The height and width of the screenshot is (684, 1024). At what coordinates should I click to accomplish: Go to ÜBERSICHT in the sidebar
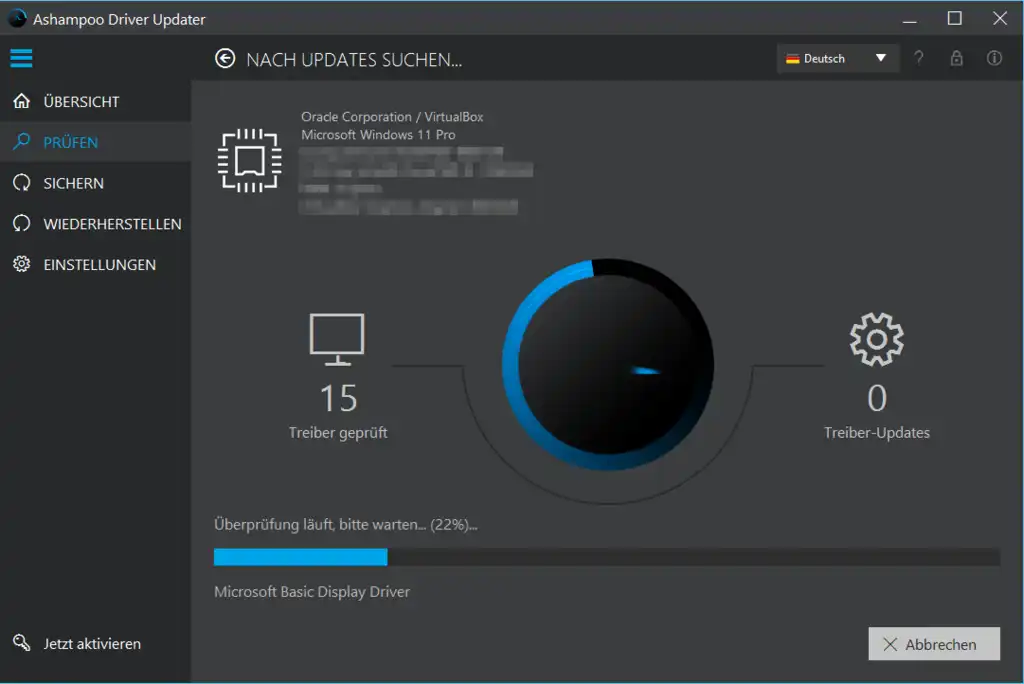click(x=95, y=101)
